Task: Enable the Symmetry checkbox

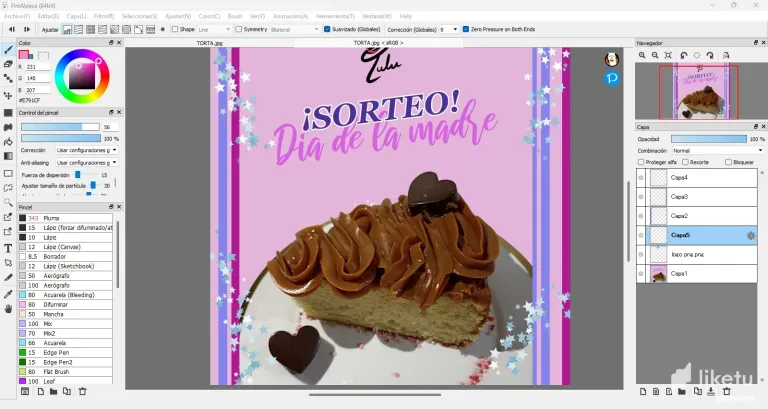Action: click(x=239, y=29)
